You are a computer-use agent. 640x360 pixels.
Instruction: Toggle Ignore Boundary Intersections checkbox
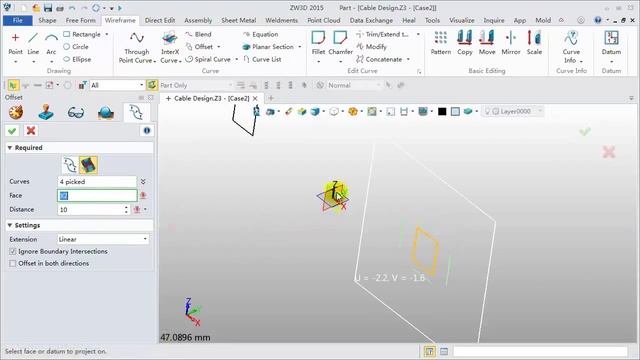coord(13,251)
